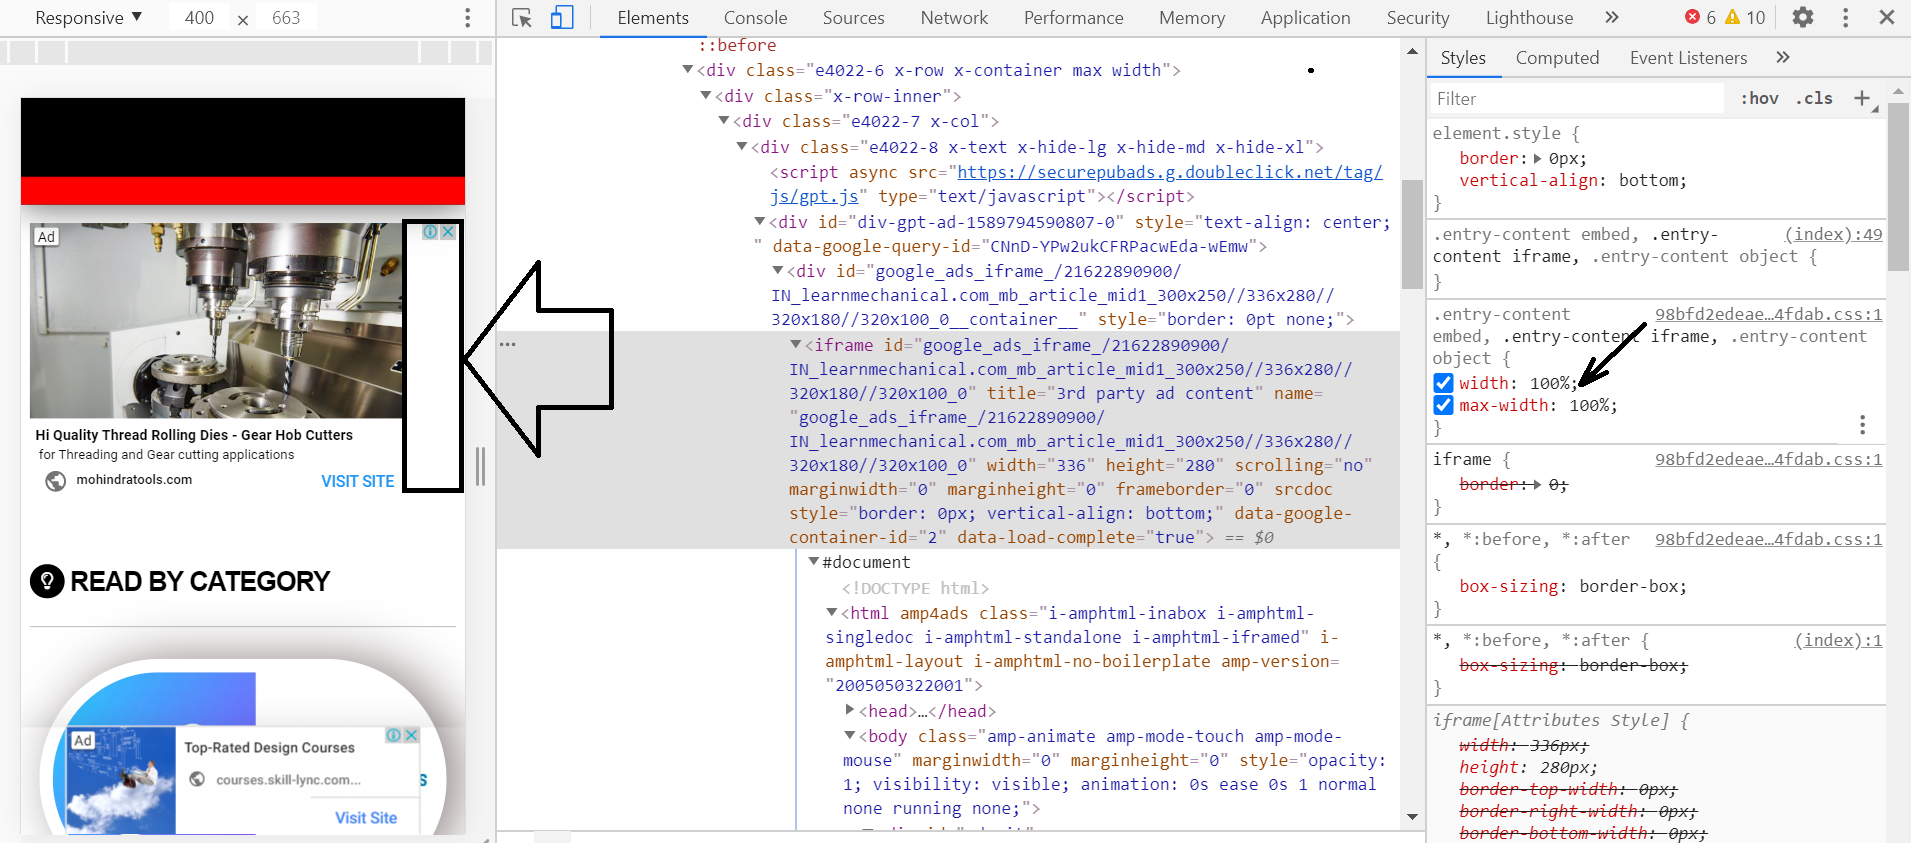Viewport: 1911px width, 843px height.
Task: Open the doubleclick gpt.js script link
Action: click(x=1170, y=172)
